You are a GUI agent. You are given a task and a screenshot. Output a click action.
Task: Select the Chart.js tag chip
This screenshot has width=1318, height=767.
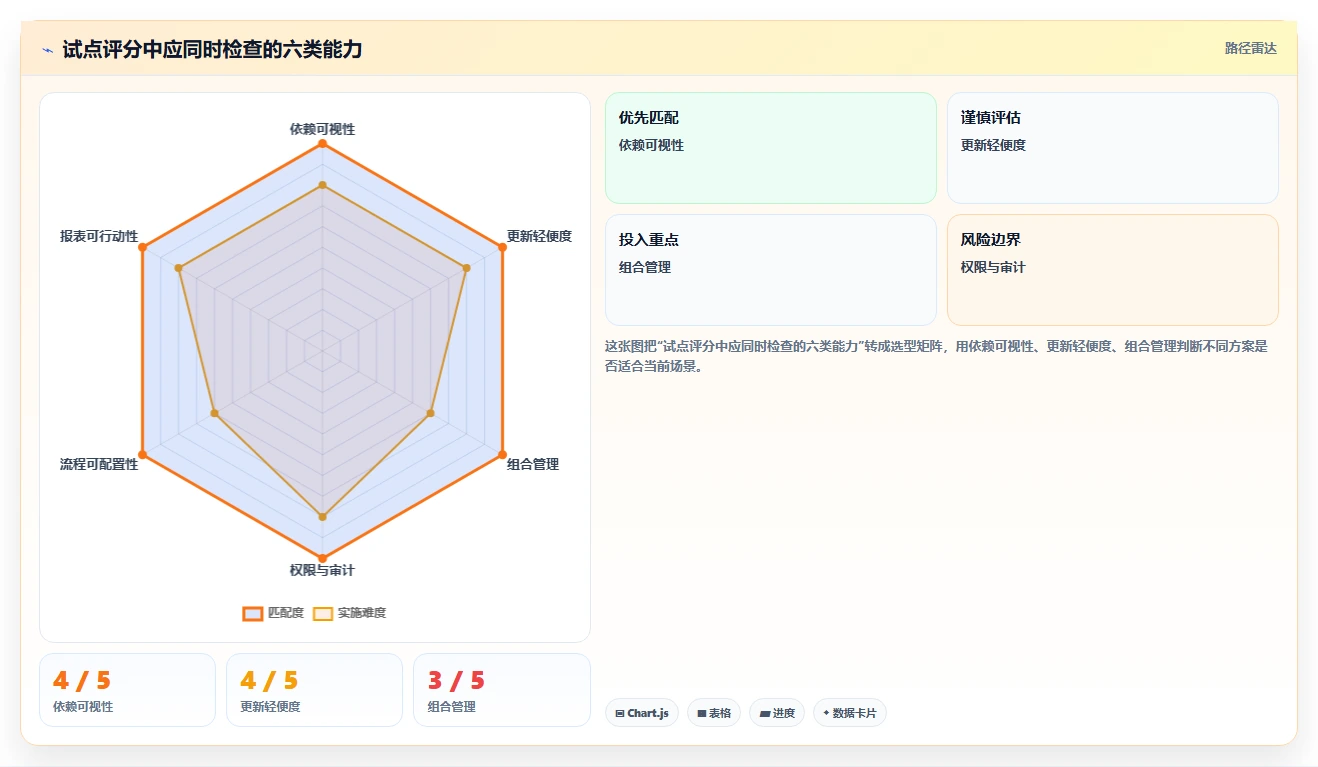(x=642, y=713)
